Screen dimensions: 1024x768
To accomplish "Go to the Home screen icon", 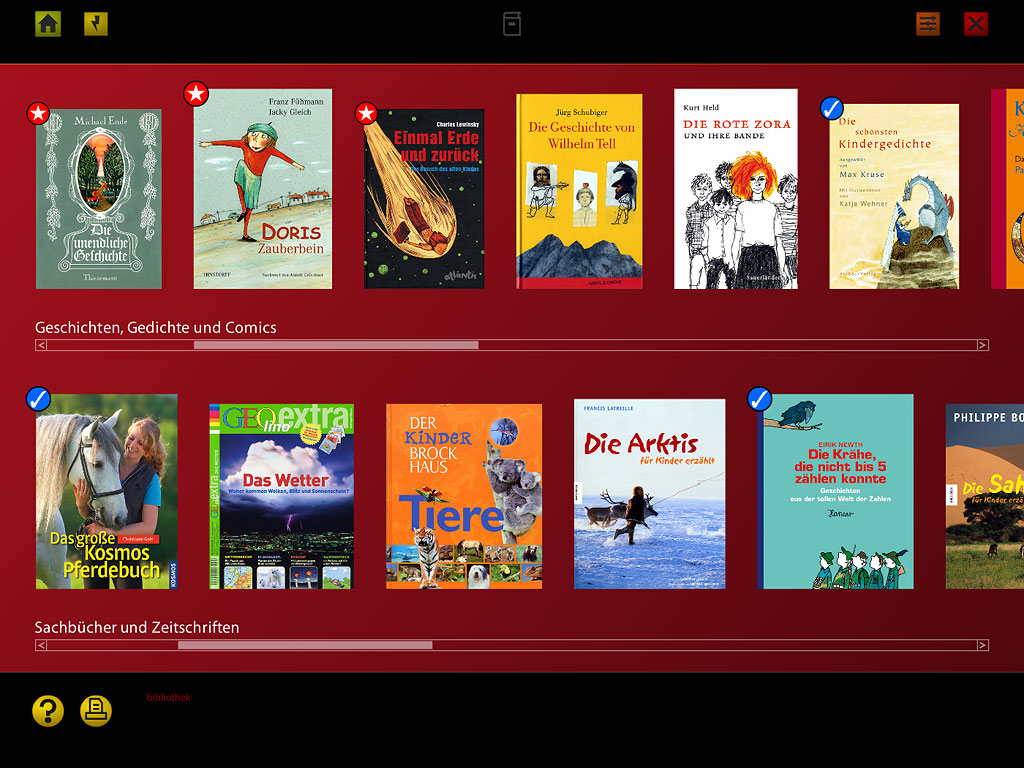I will click(48, 24).
